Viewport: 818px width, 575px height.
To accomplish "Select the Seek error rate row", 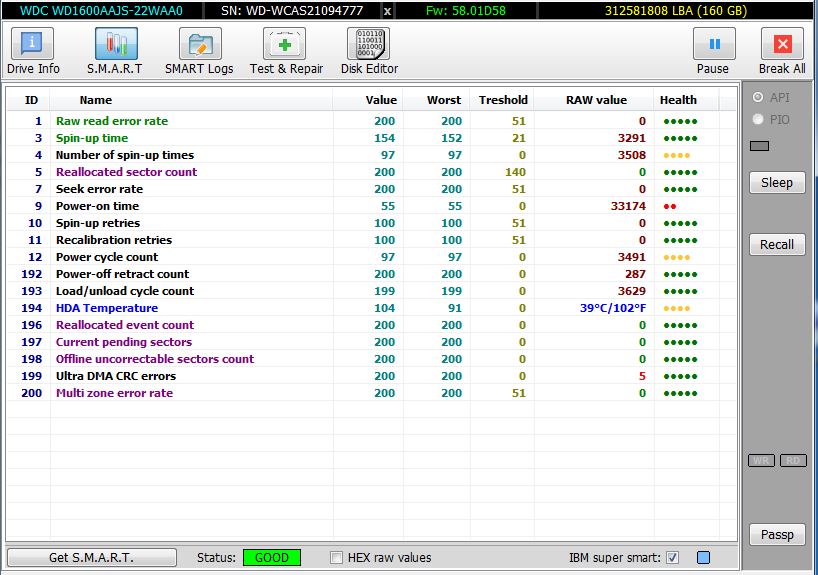I will tap(372, 189).
